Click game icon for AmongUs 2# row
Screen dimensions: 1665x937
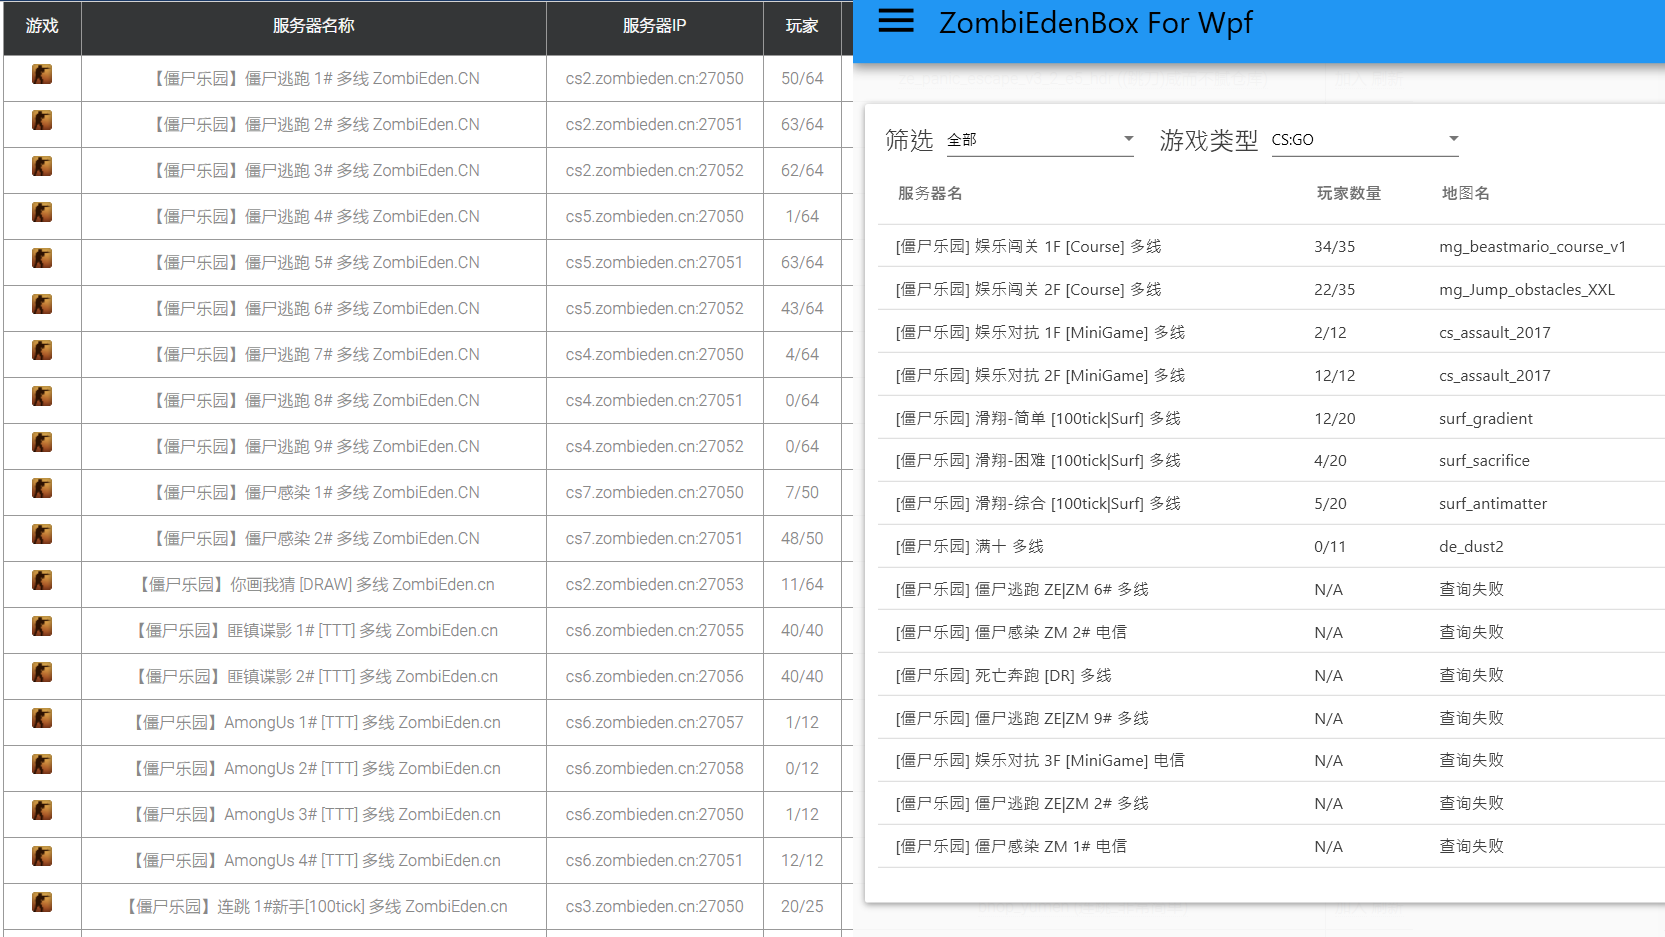click(42, 764)
